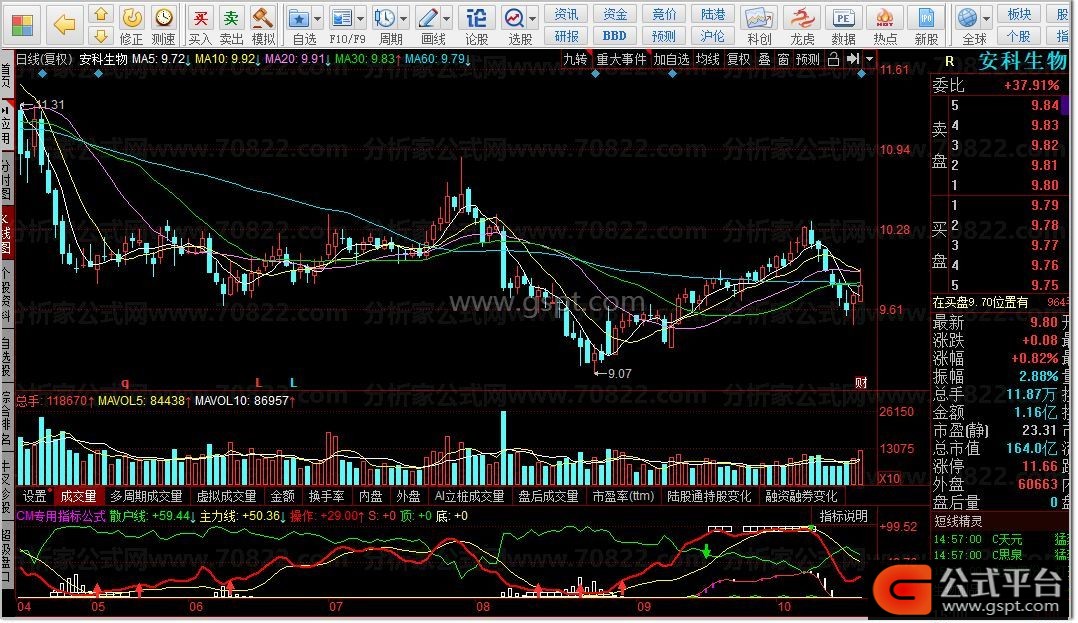Switch to the 盘后成交量 tab
This screenshot has width=1078, height=623.
click(x=549, y=496)
